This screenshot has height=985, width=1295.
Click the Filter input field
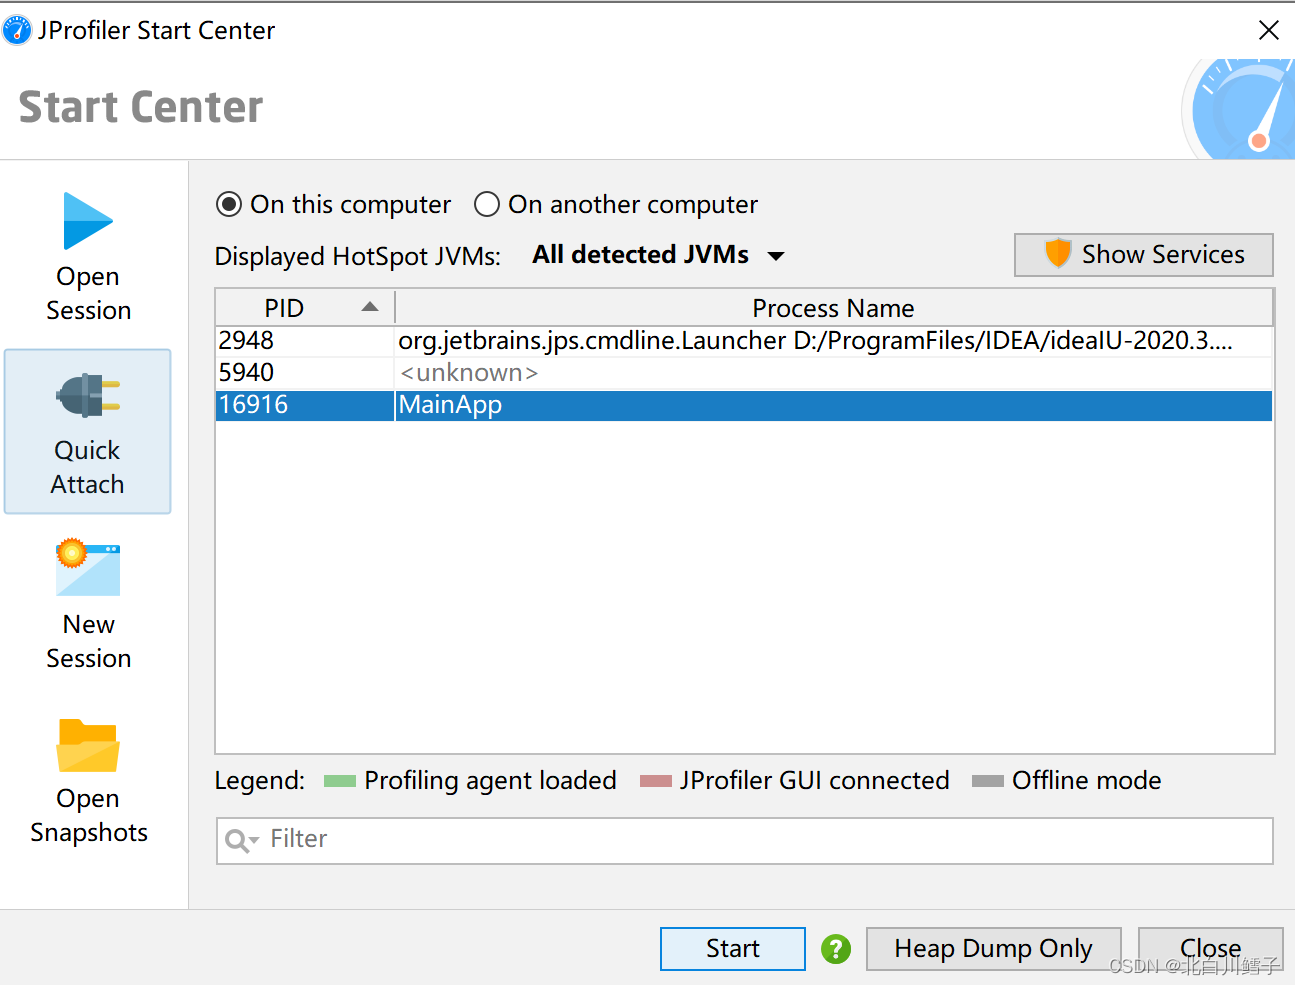(x=745, y=841)
